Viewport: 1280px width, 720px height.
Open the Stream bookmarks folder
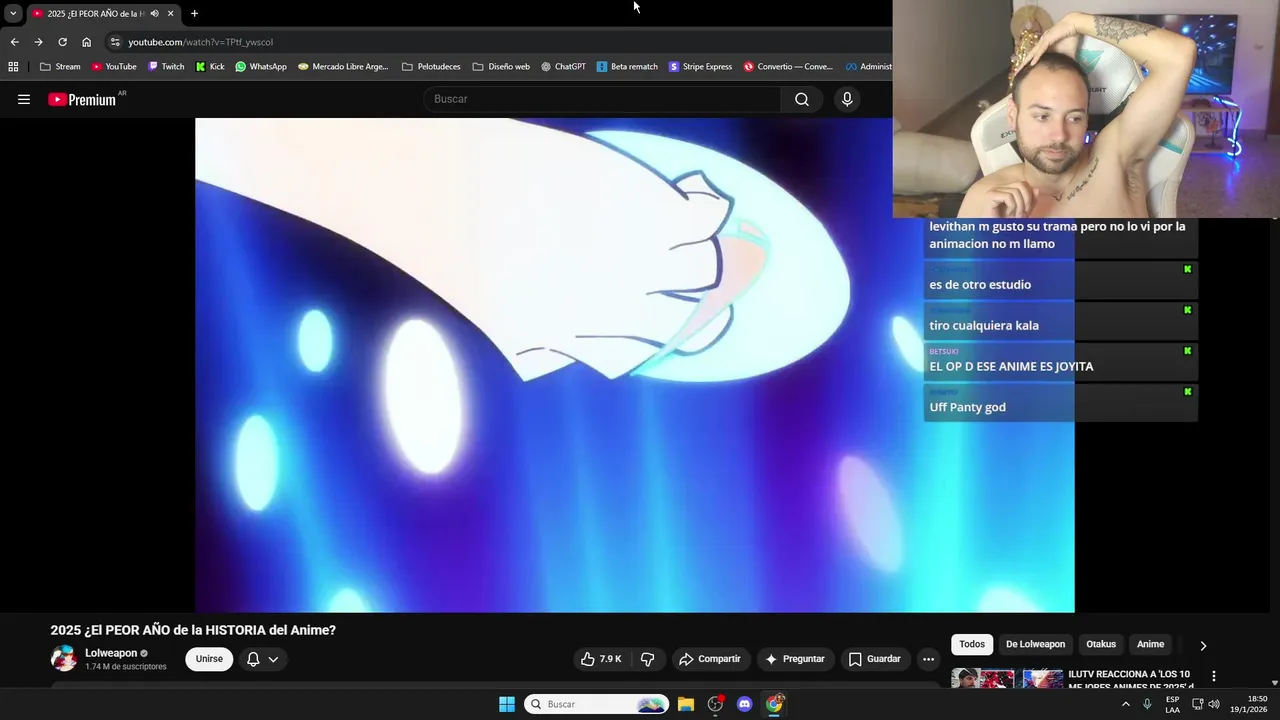tap(60, 67)
